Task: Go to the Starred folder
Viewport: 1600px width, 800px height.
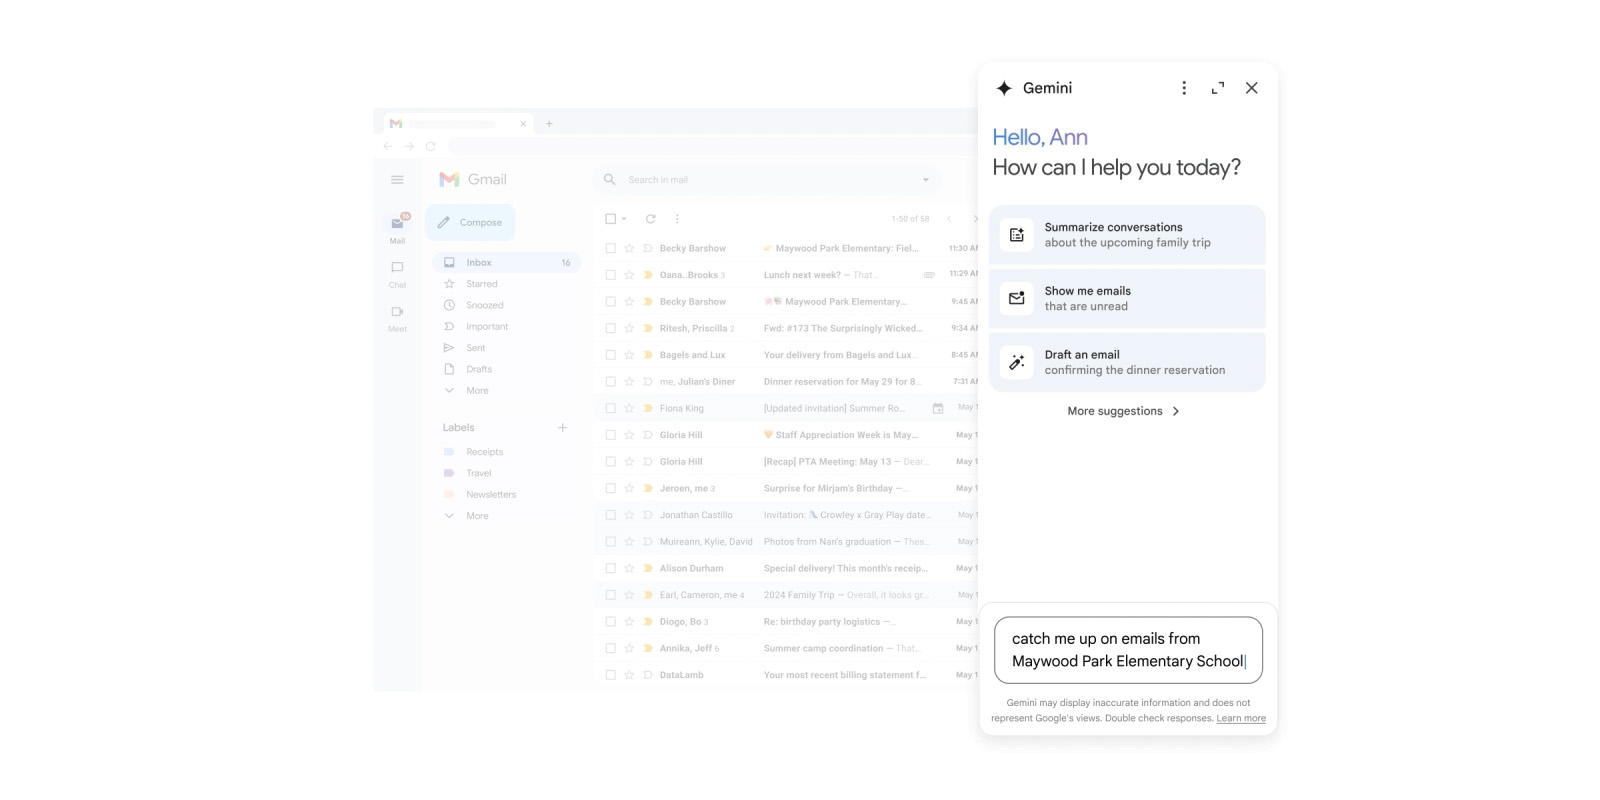Action: coord(481,284)
